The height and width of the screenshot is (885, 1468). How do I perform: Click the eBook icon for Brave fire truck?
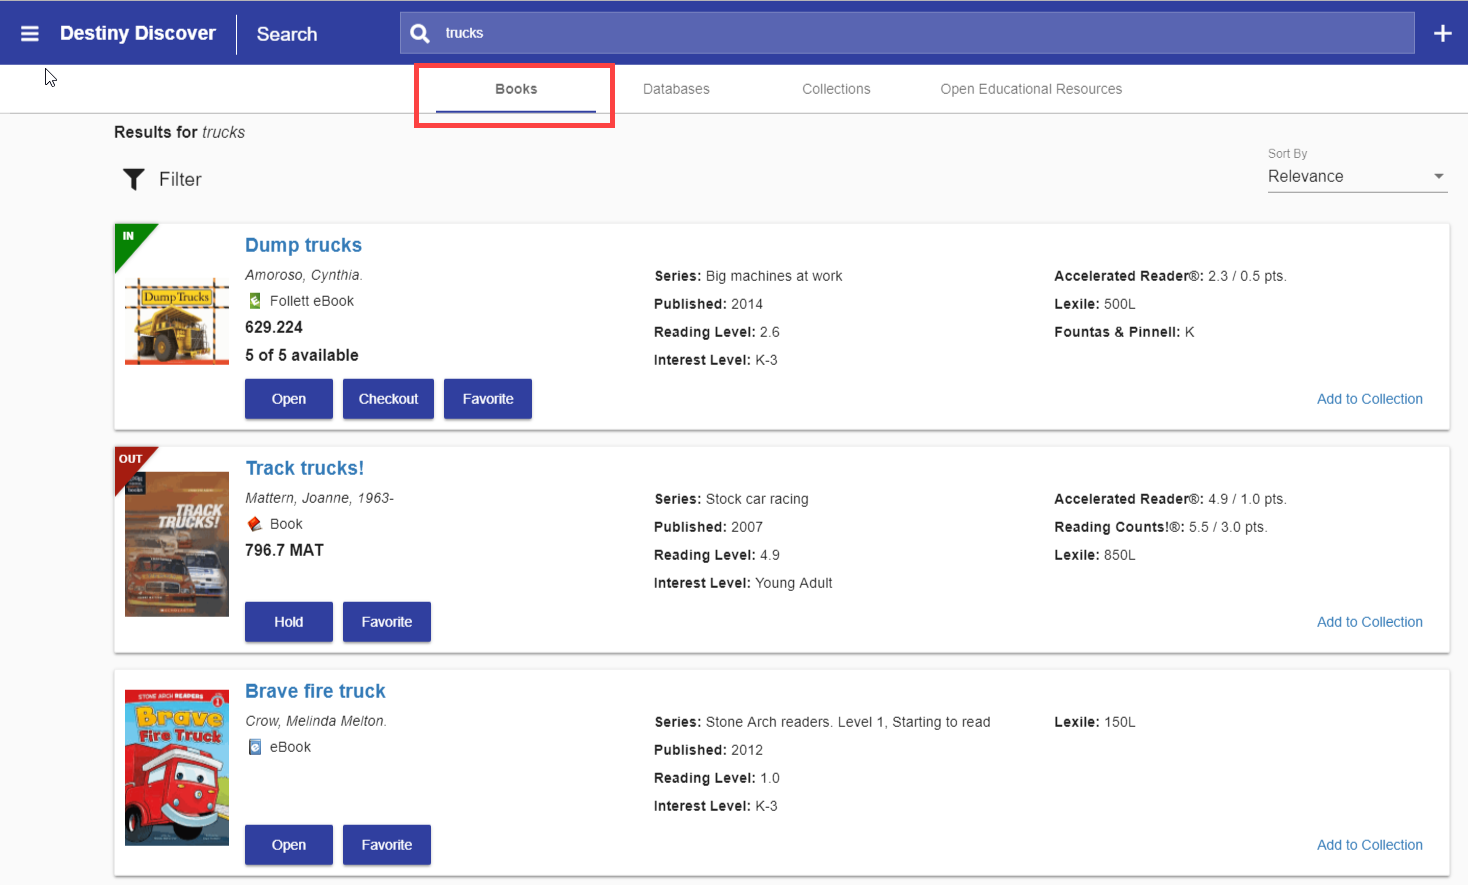255,747
